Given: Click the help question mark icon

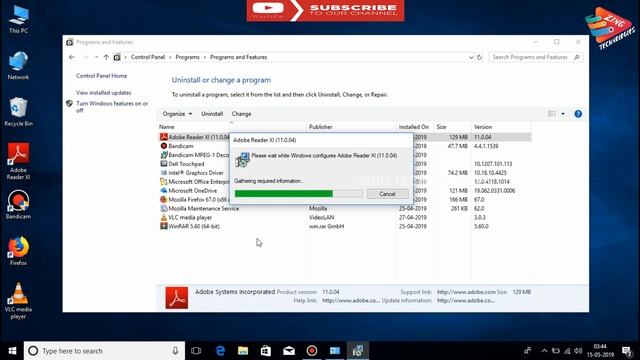Looking at the screenshot, I should coord(578,114).
